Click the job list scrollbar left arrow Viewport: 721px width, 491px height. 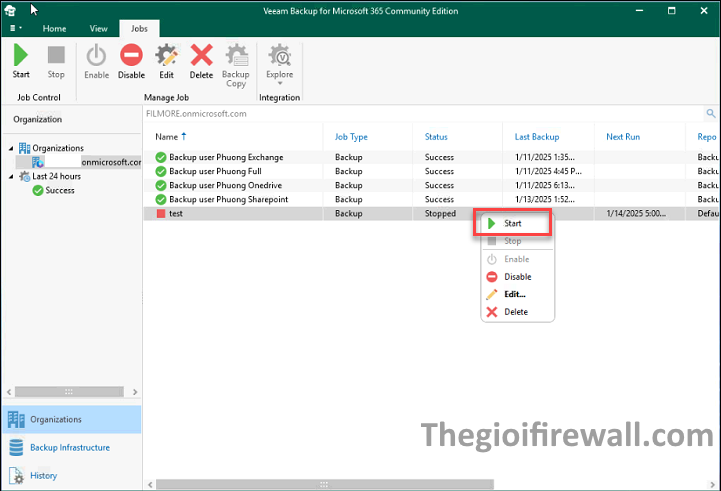click(150, 485)
